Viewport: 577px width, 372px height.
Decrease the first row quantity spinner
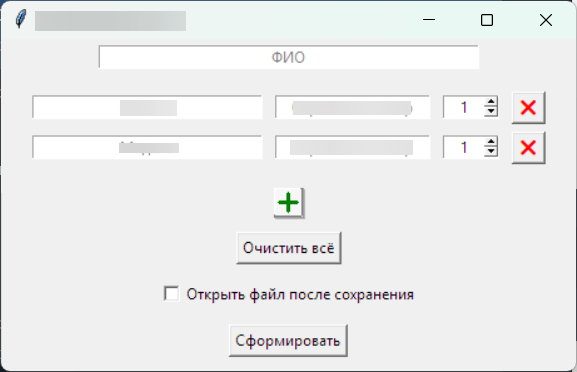click(x=491, y=111)
